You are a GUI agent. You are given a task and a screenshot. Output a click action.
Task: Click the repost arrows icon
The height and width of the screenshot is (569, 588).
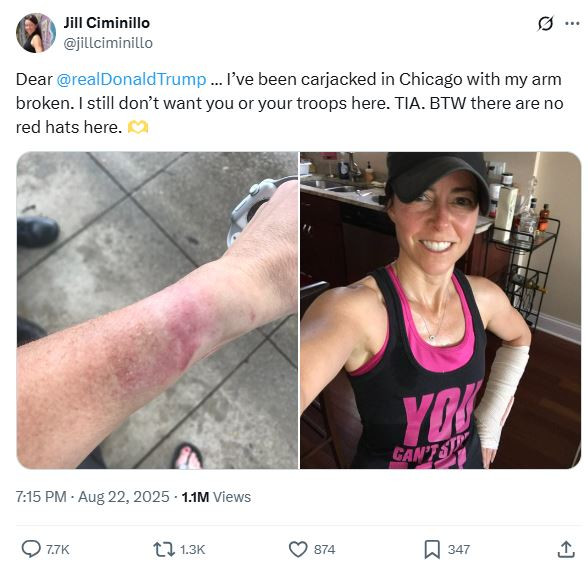164,549
